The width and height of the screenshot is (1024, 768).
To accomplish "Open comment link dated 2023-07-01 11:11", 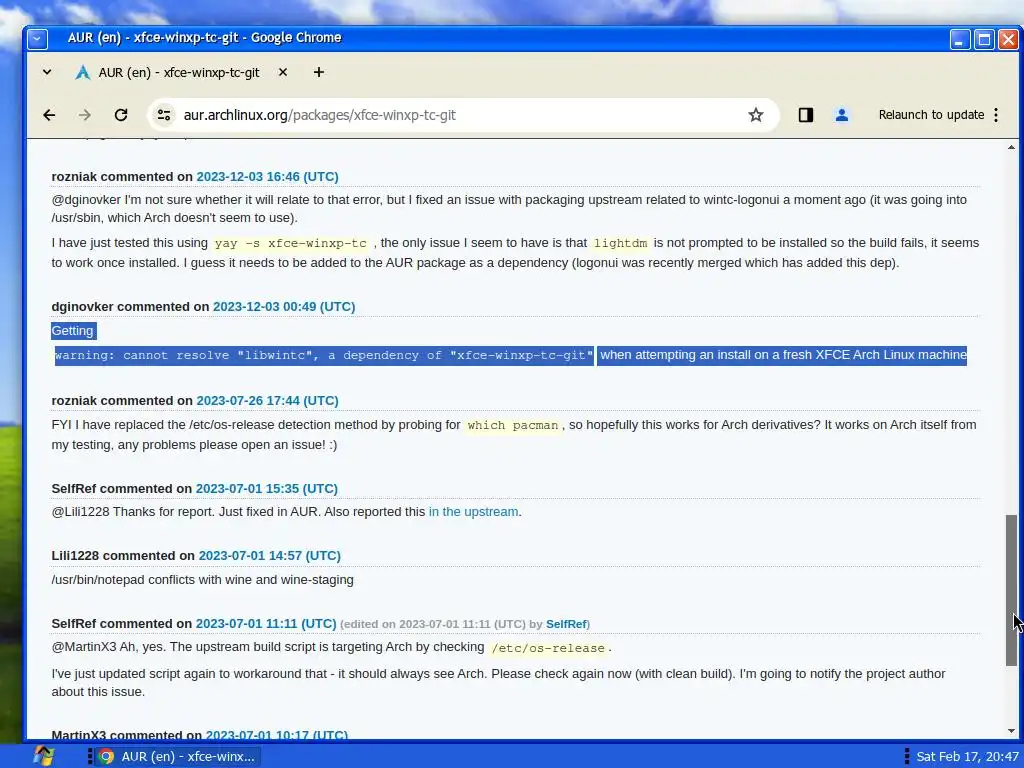I will pyautogui.click(x=266, y=624).
